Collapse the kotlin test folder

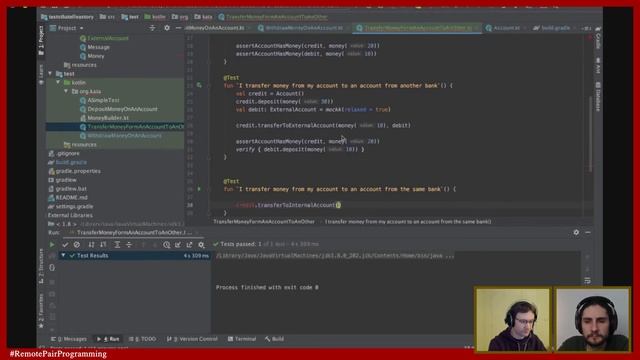pos(58,82)
